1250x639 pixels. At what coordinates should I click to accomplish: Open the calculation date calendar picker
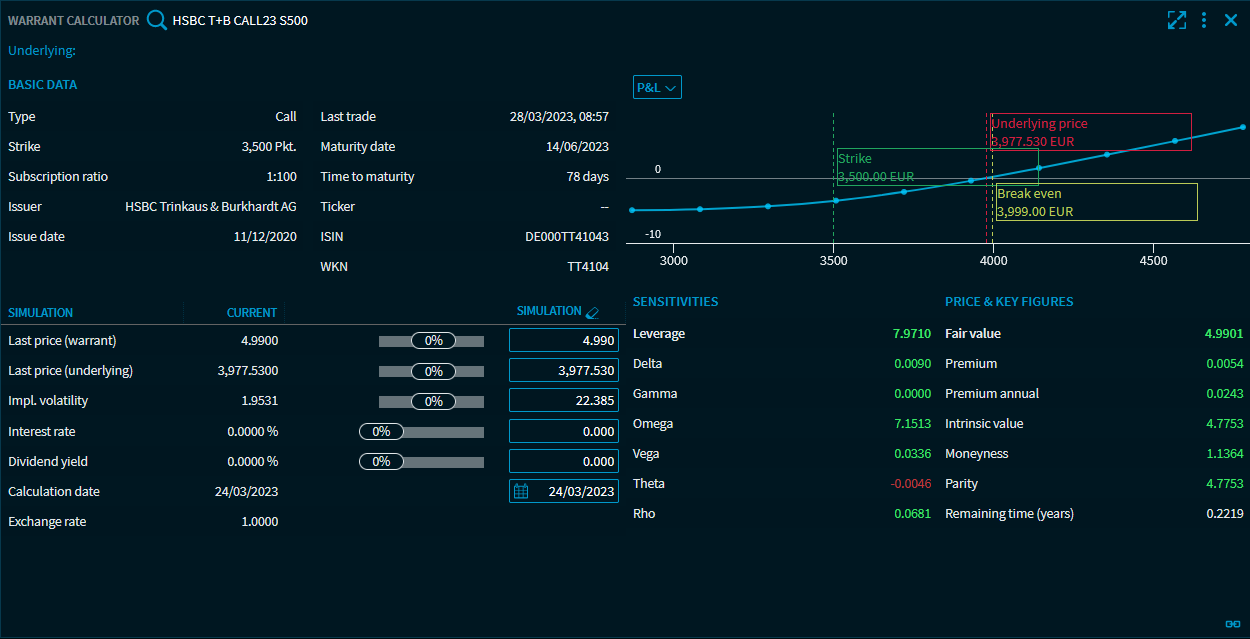click(x=521, y=491)
